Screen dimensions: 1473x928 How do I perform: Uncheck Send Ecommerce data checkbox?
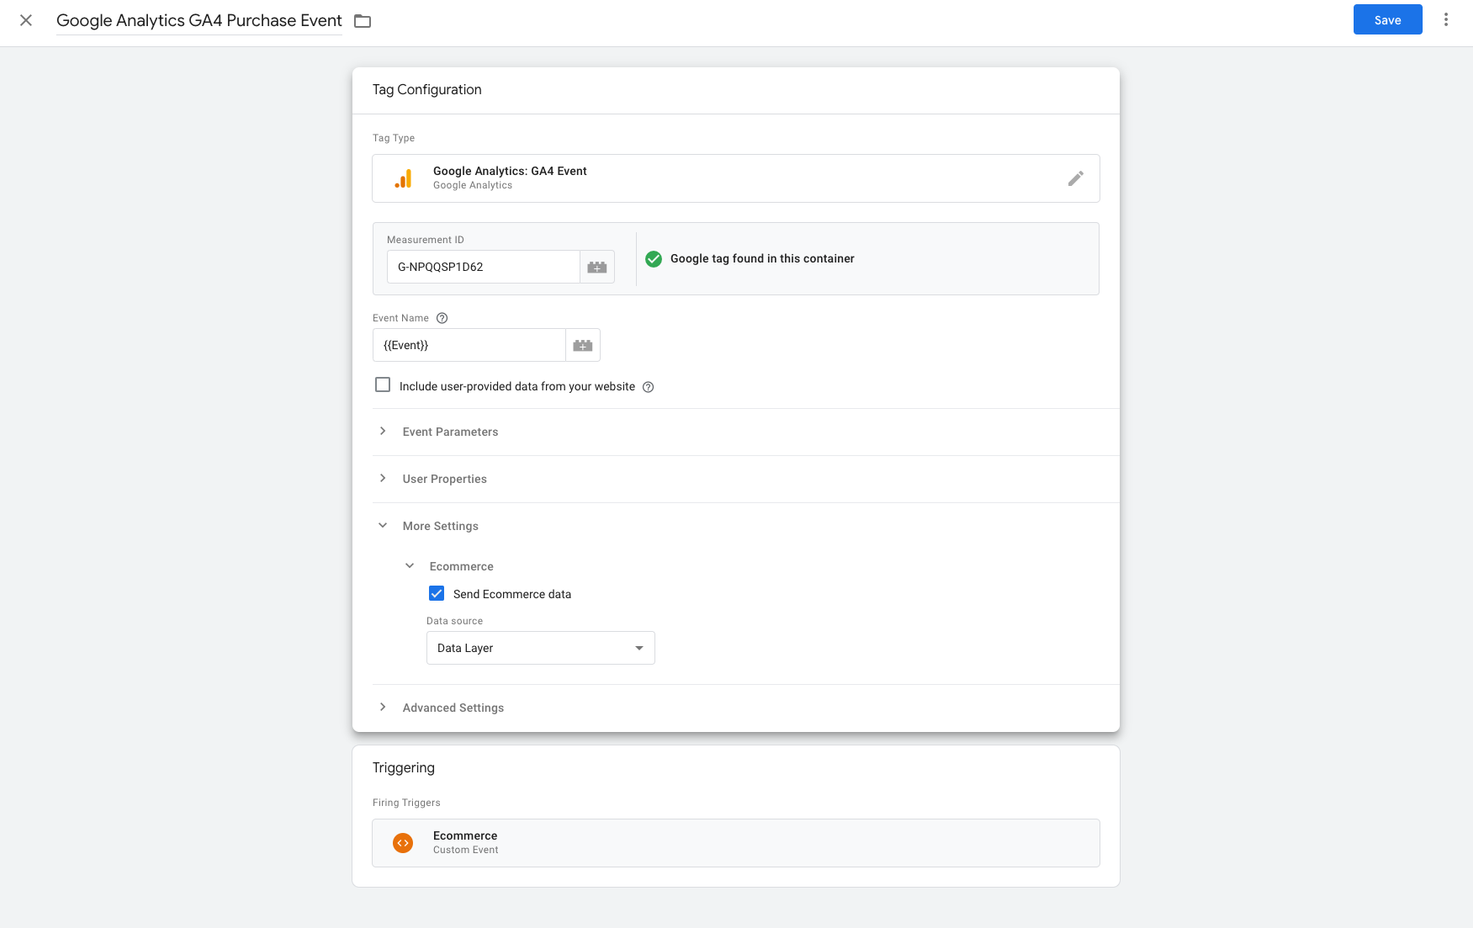(436, 594)
